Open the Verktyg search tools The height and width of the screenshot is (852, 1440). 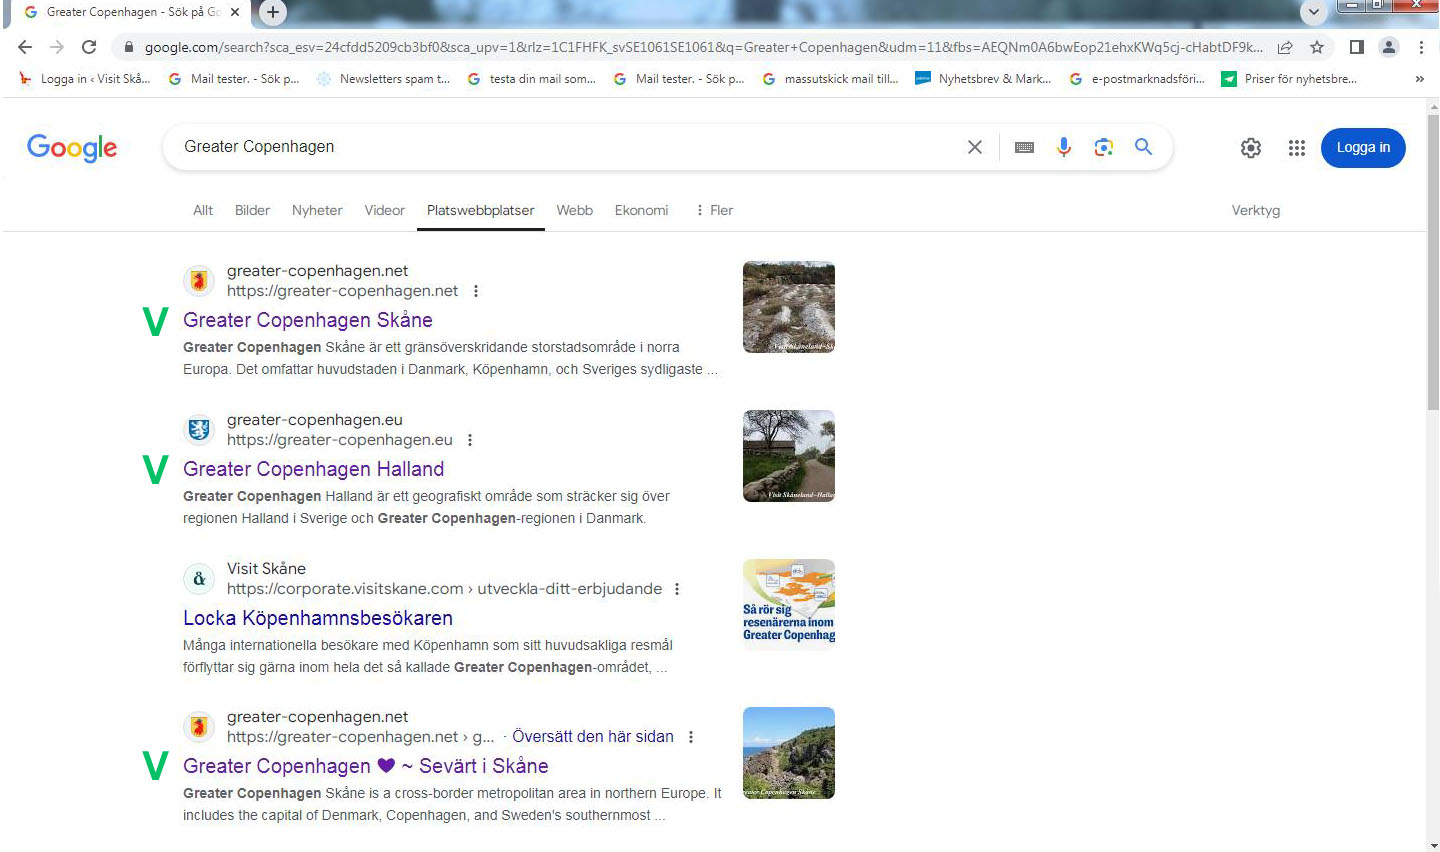1256,210
